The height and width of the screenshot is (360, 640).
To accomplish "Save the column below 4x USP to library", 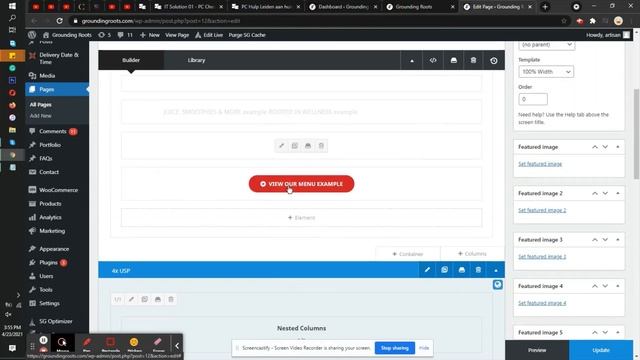I will (x=158, y=299).
